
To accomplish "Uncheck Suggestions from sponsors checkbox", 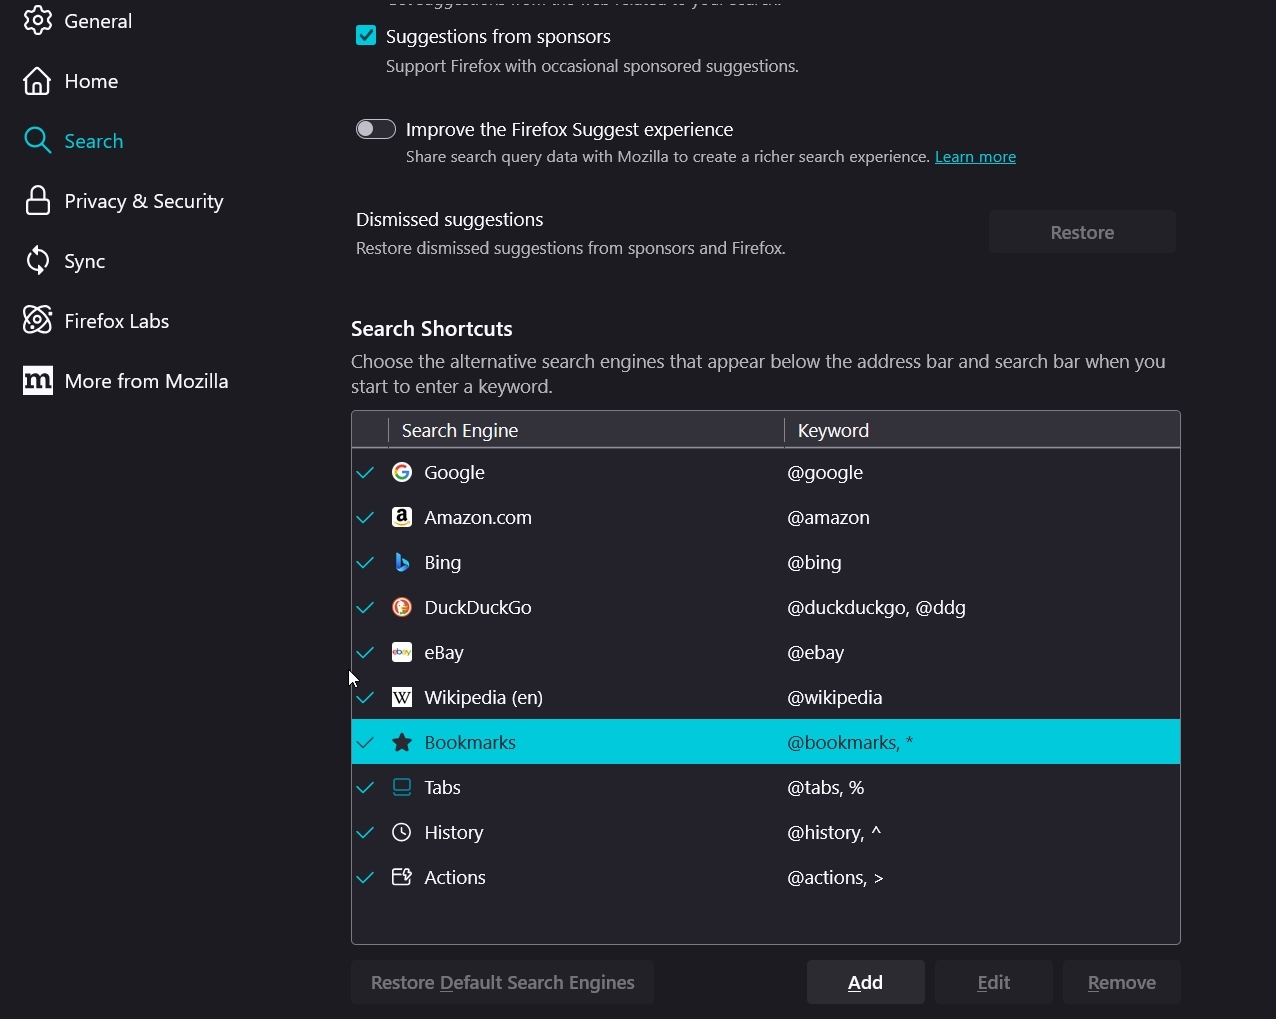I will point(366,36).
